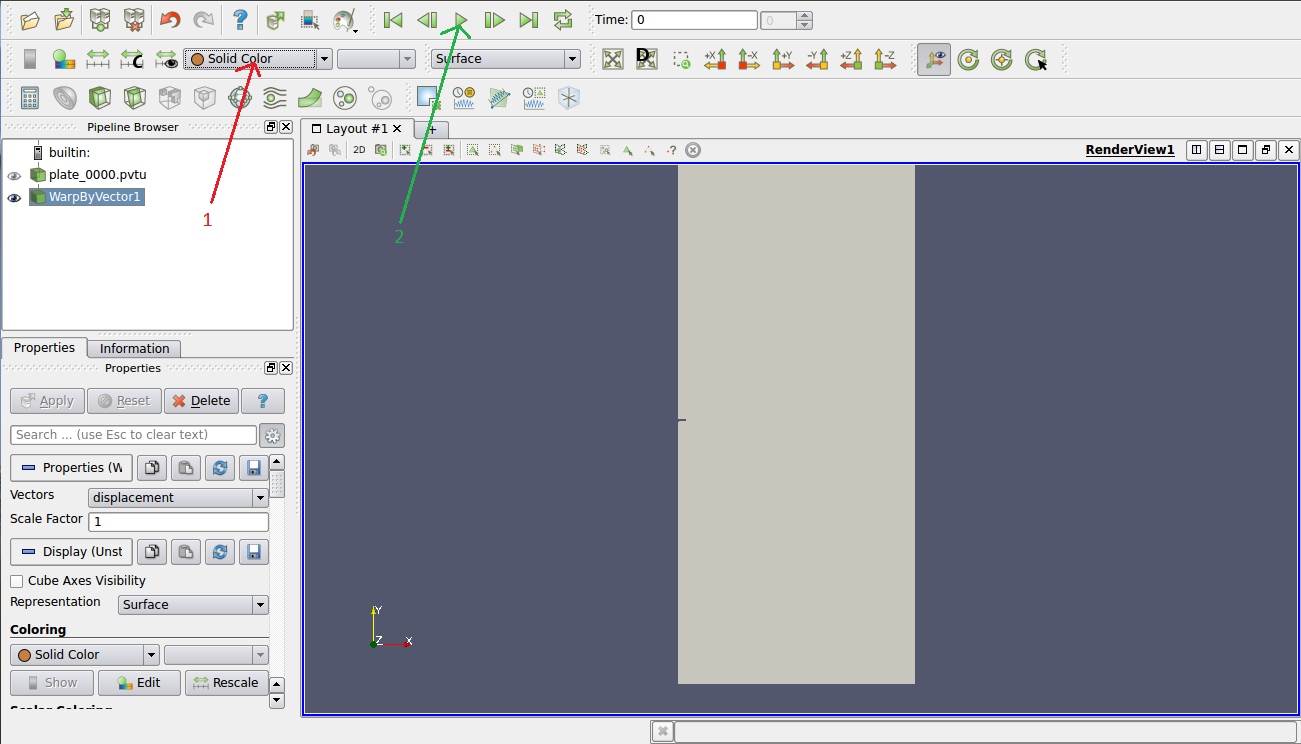This screenshot has width=1301, height=744.
Task: Click the properties search field
Action: pos(133,435)
